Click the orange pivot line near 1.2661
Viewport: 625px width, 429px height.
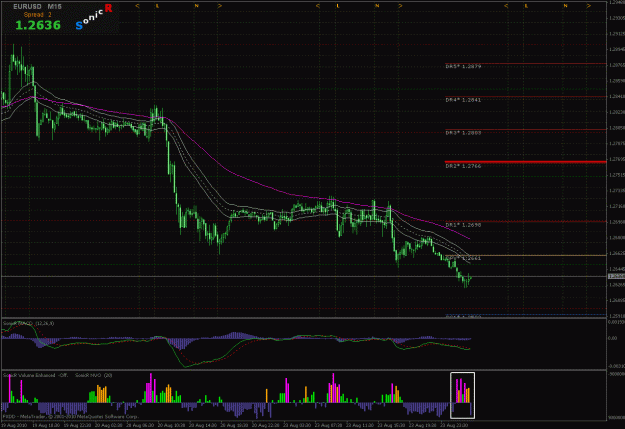pyautogui.click(x=525, y=256)
